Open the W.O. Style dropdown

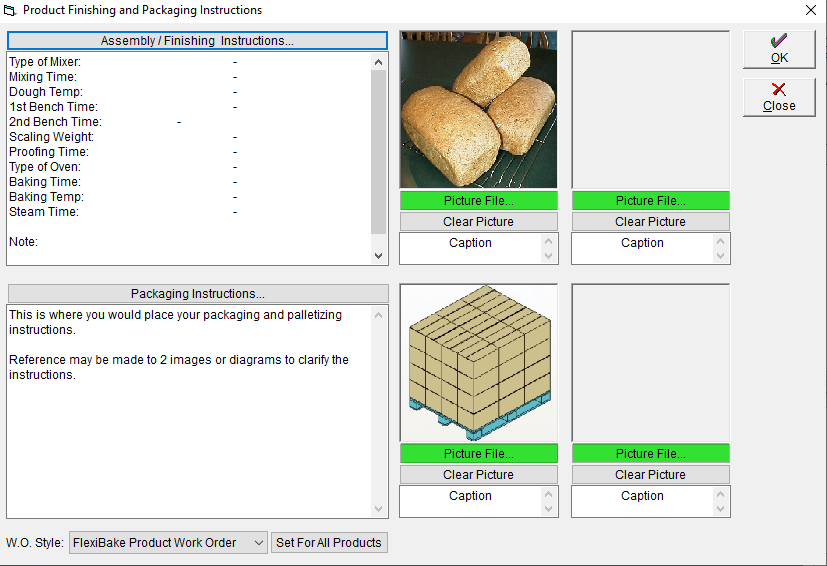click(x=168, y=543)
